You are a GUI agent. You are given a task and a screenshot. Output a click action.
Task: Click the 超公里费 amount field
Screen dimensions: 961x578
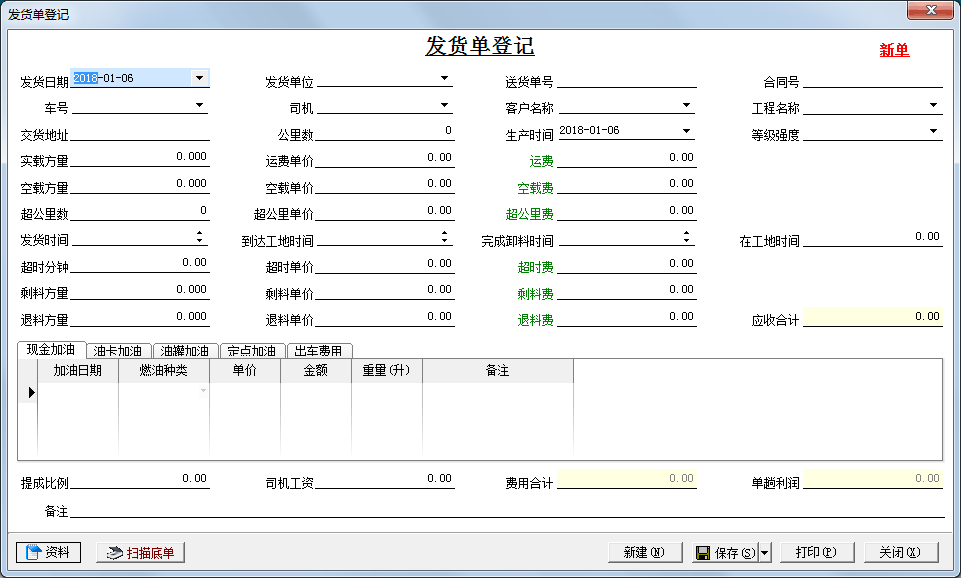[x=627, y=212]
